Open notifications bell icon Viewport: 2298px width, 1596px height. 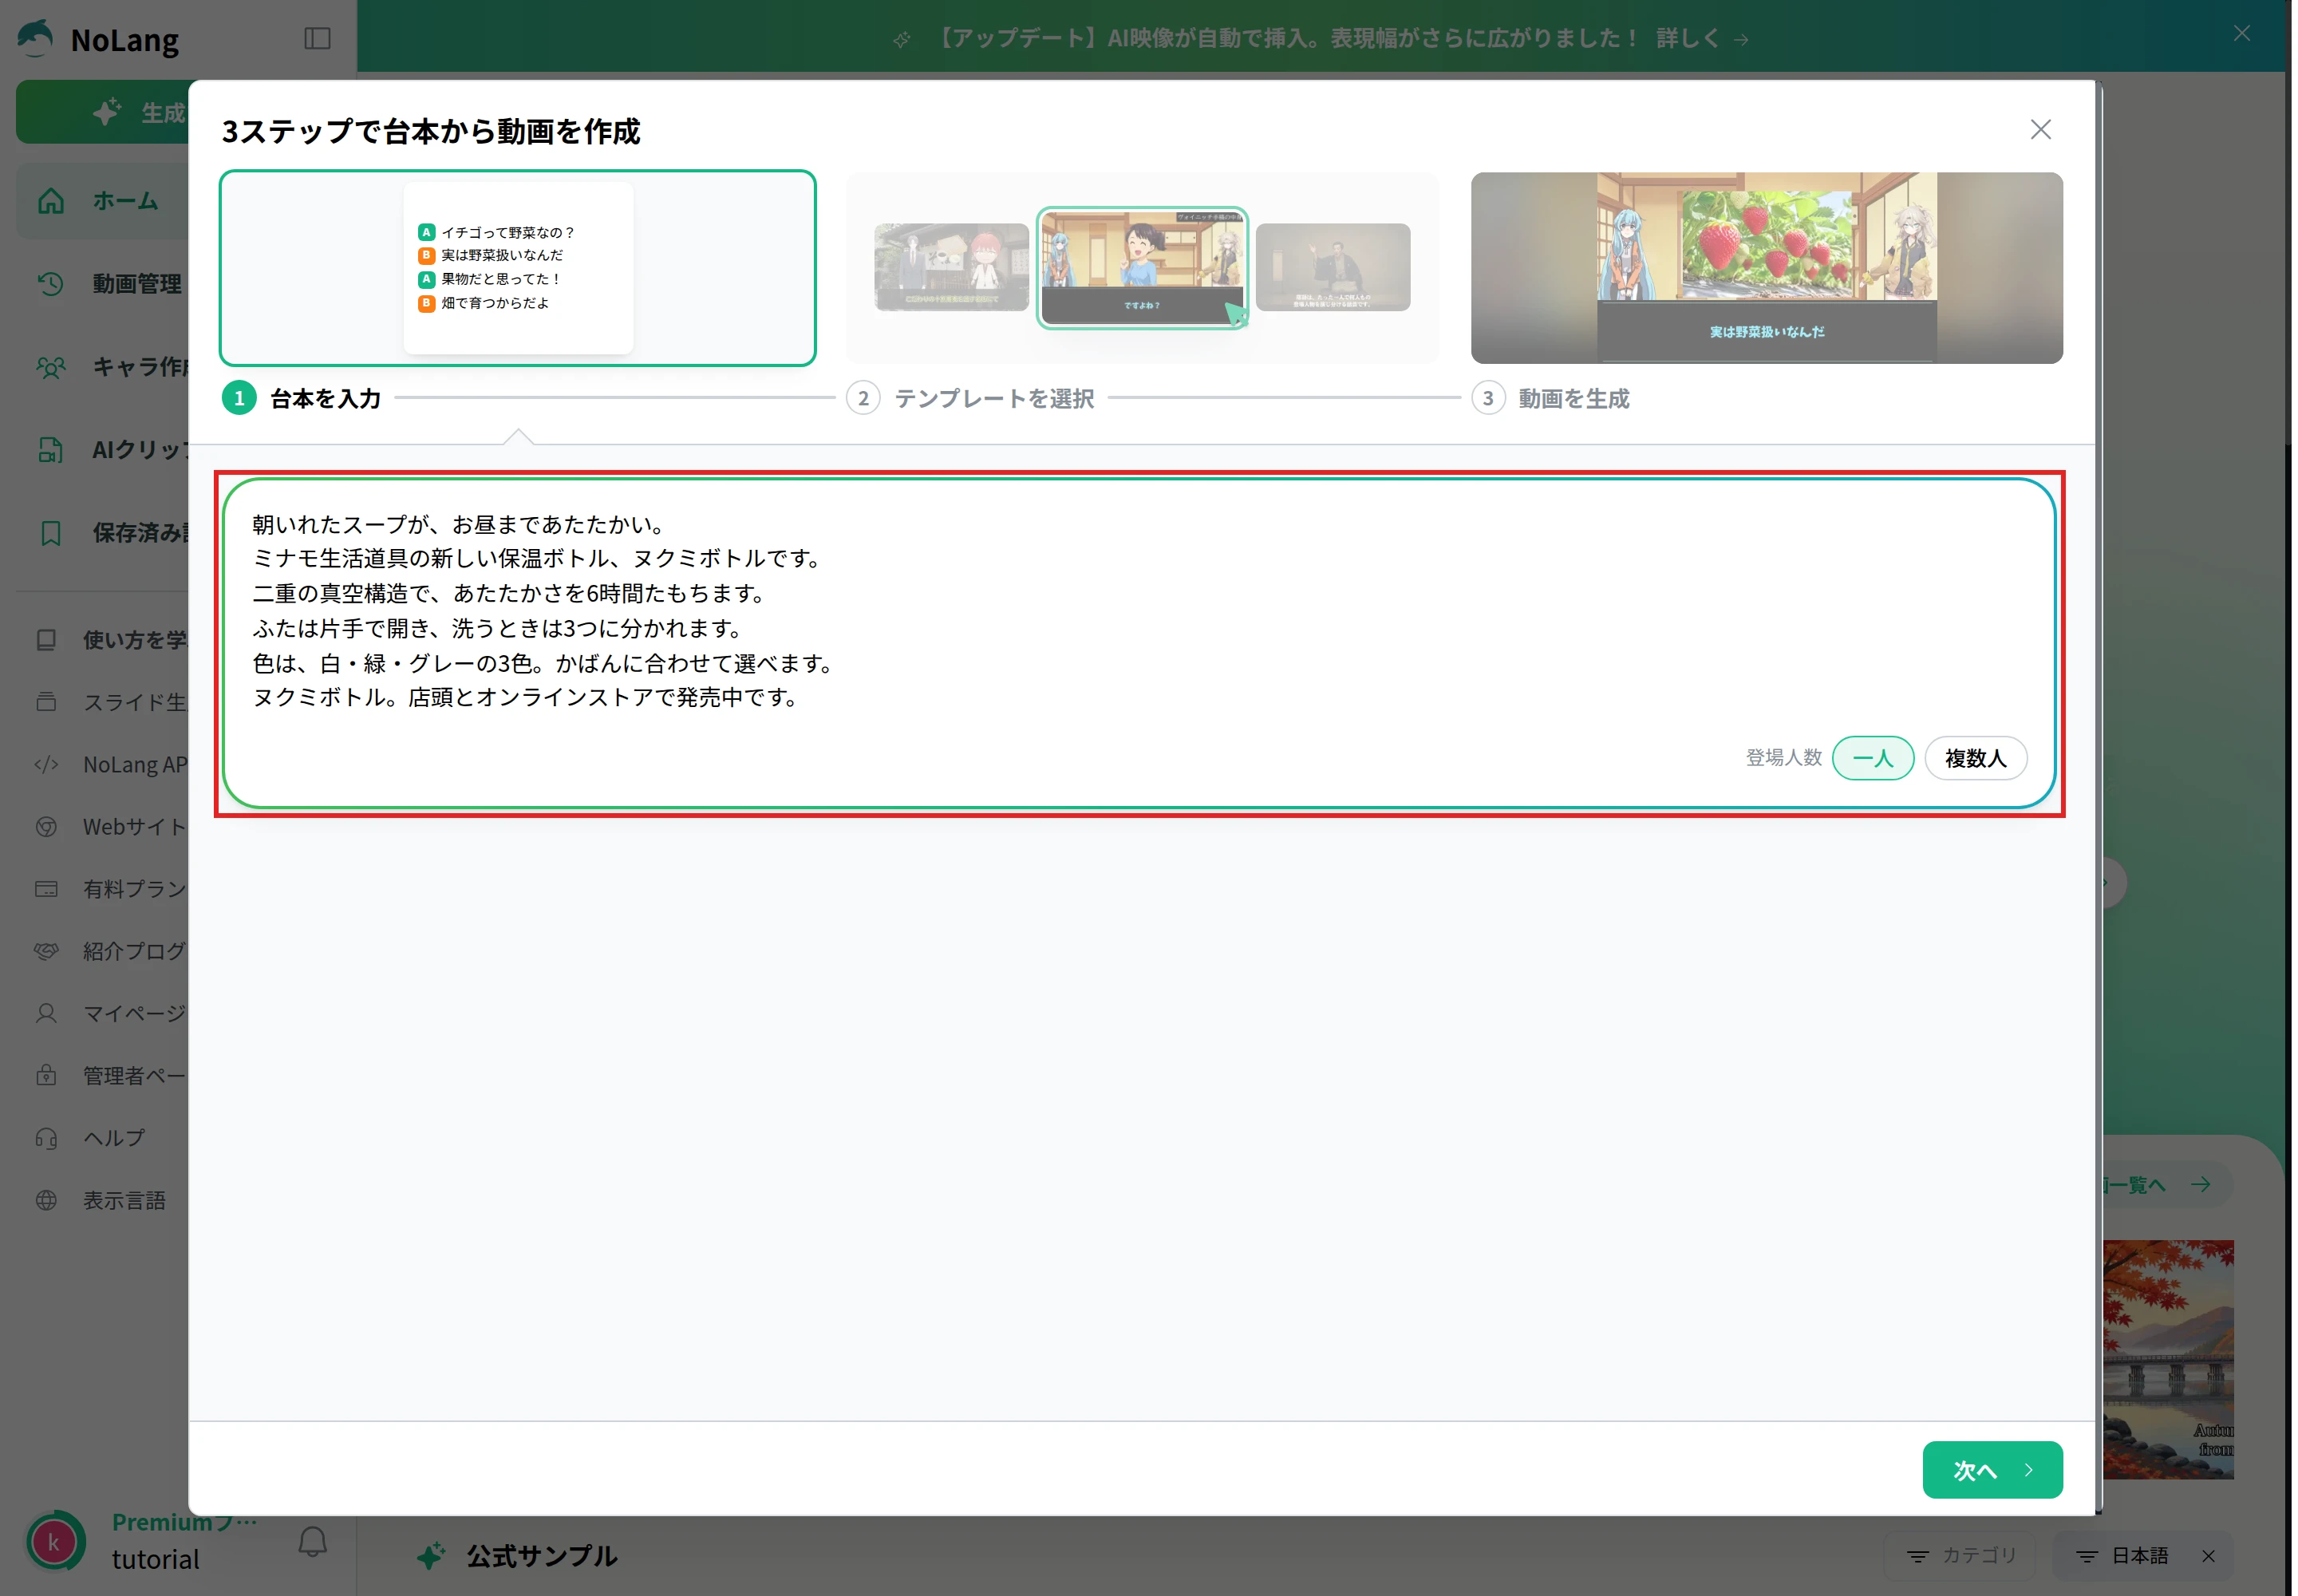(x=313, y=1541)
